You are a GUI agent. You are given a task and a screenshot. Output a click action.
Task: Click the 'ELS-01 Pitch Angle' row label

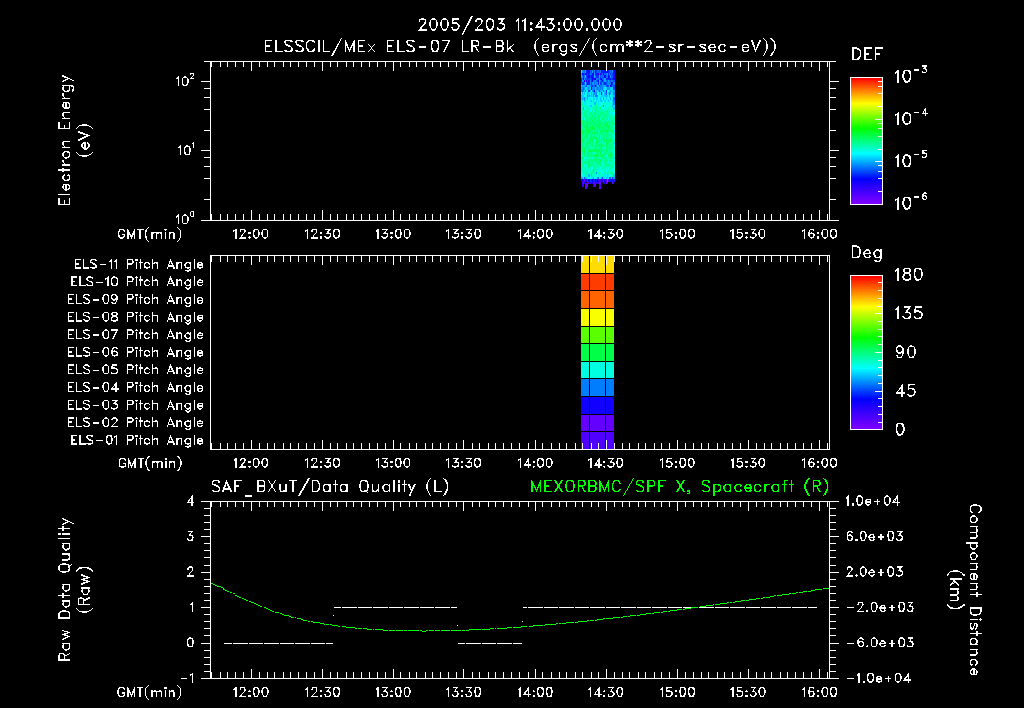137,440
